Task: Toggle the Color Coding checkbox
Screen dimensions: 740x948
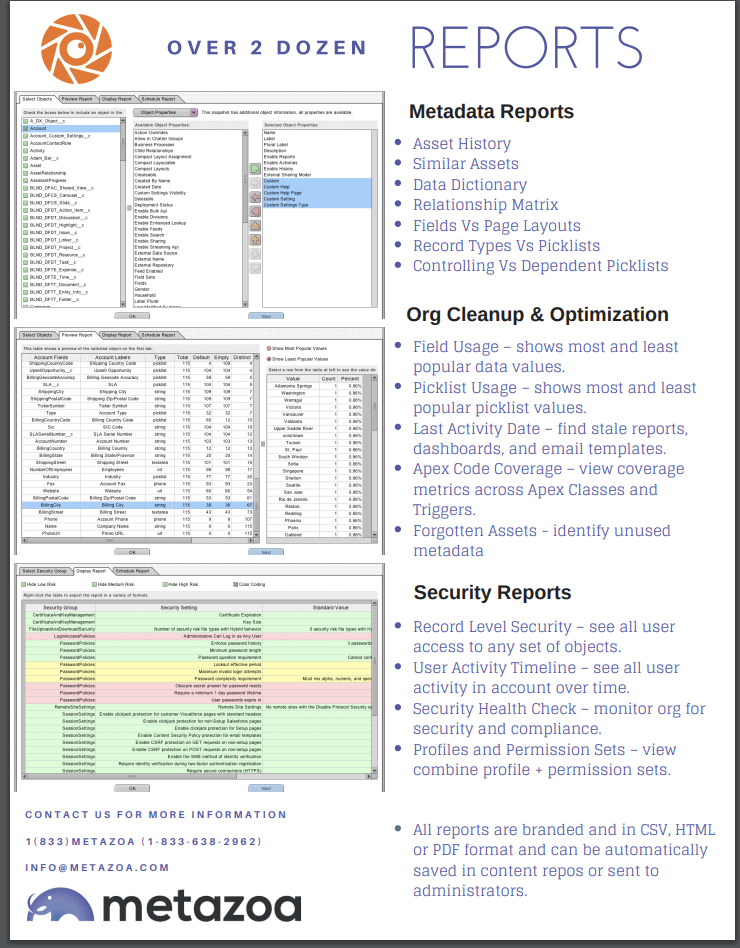Action: coord(235,585)
